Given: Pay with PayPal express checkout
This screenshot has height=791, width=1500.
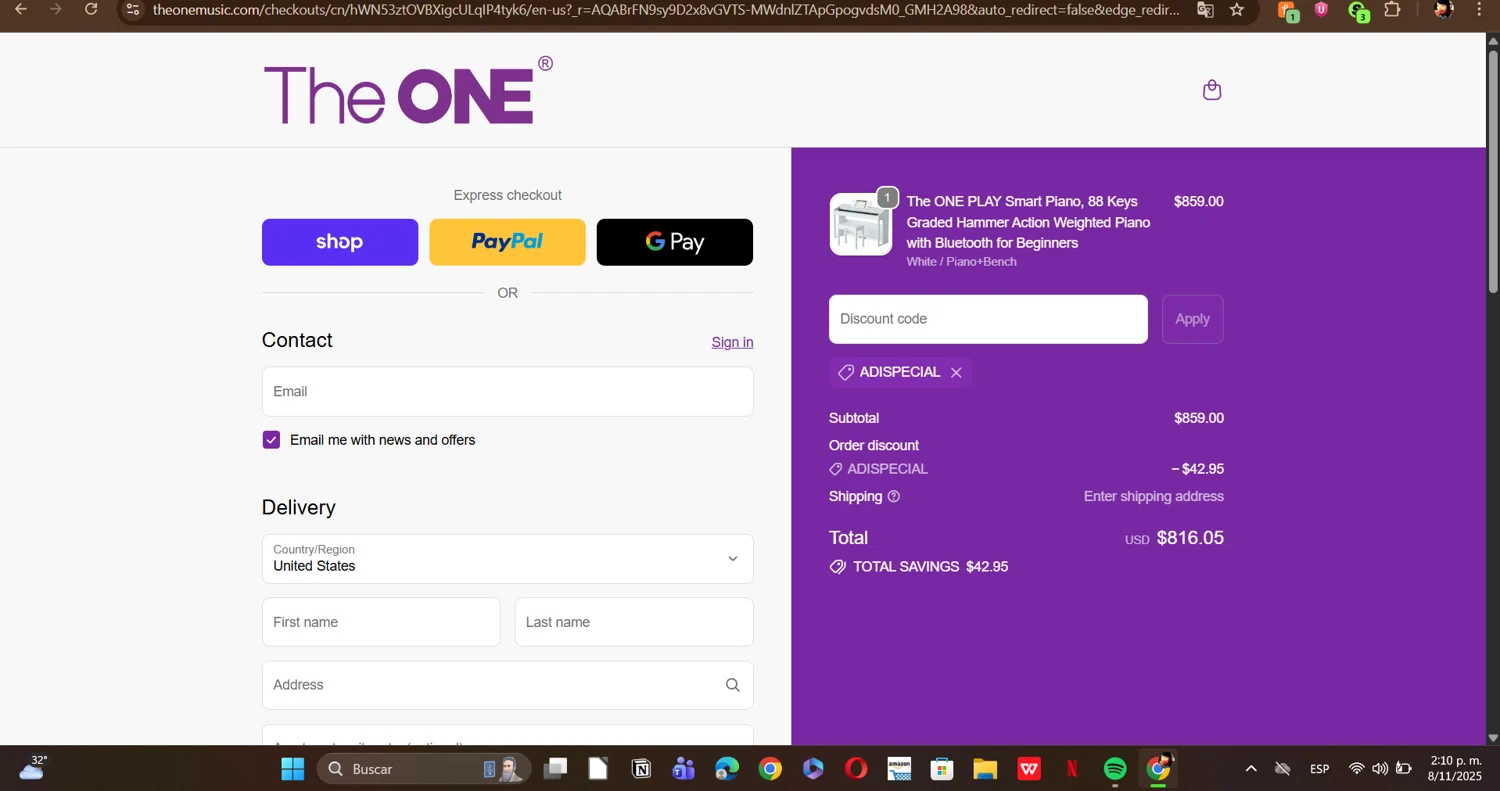Looking at the screenshot, I should coord(507,242).
